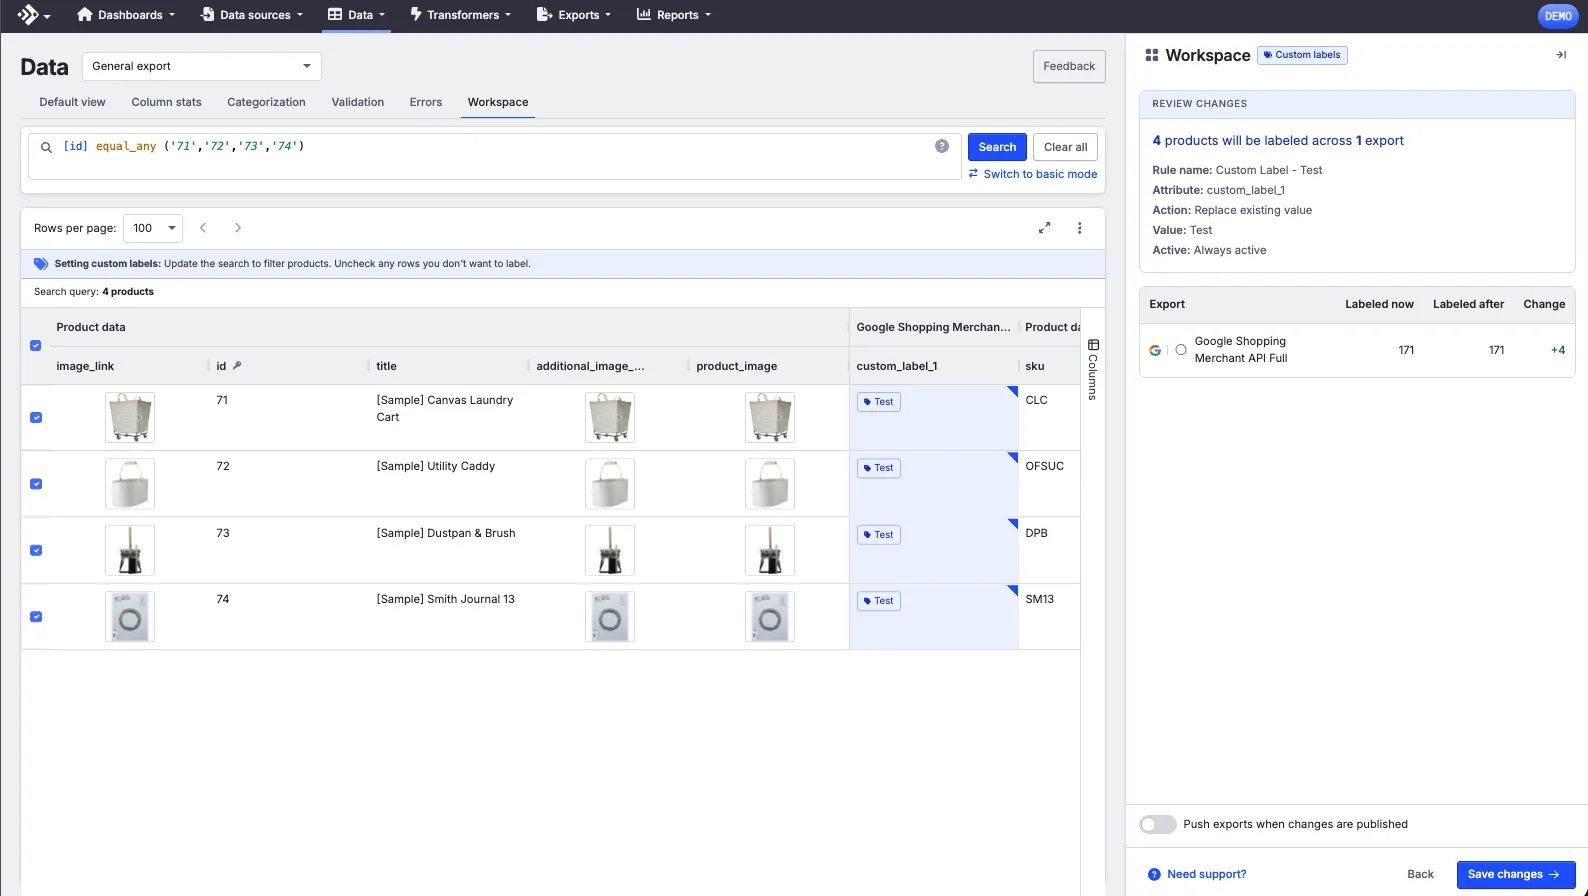Expand the table to fullscreen
Image resolution: width=1588 pixels, height=896 pixels.
pos(1044,228)
